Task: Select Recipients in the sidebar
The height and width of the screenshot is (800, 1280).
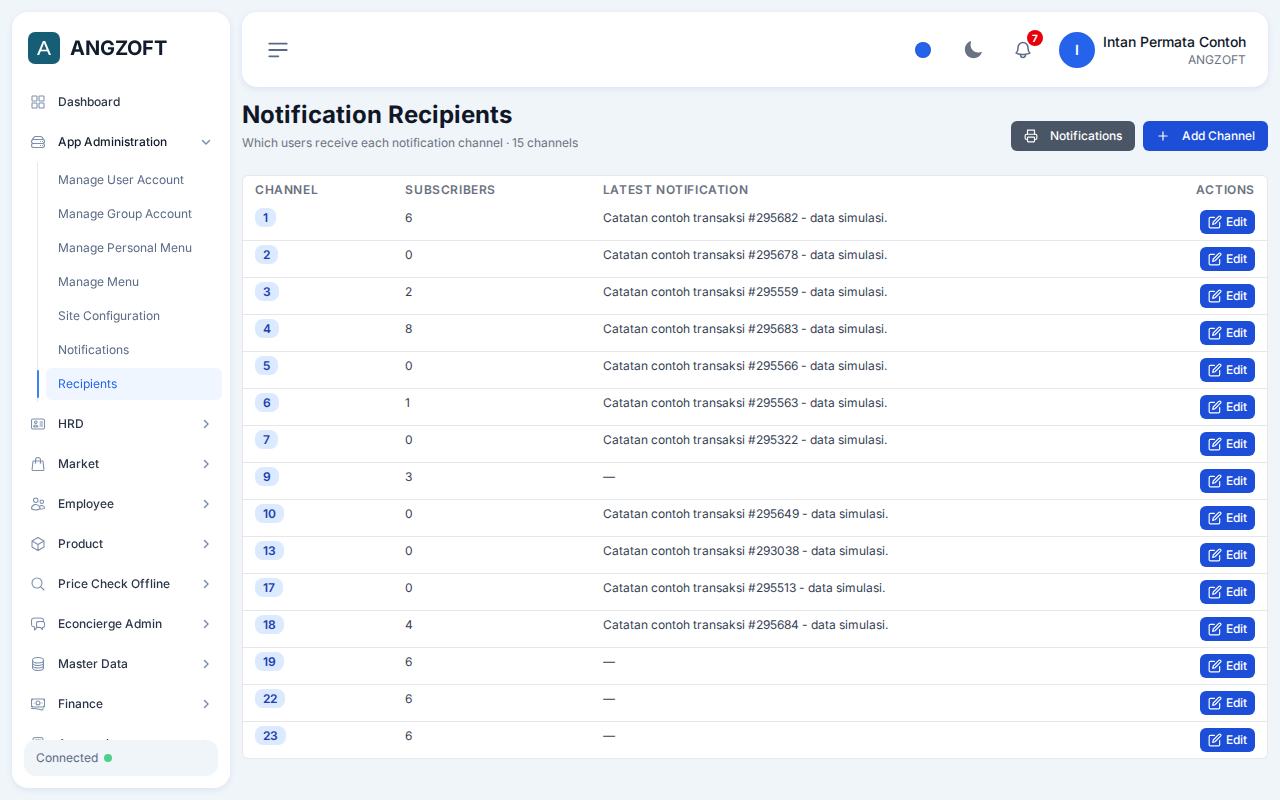Action: pyautogui.click(x=134, y=384)
